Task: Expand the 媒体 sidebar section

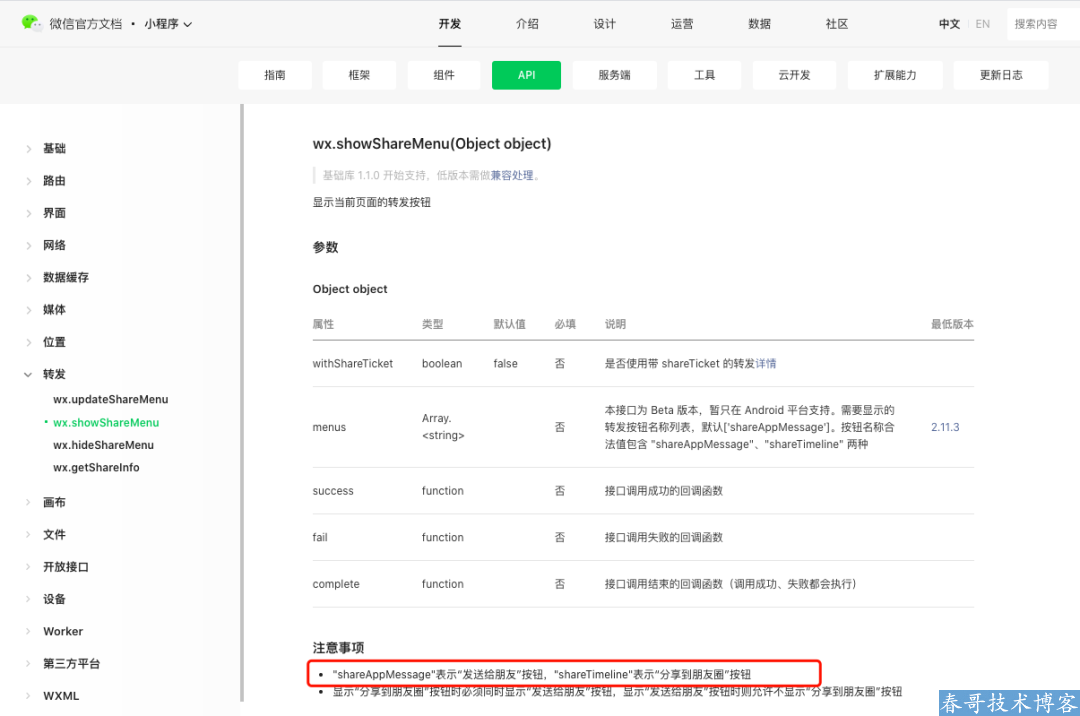Action: point(54,310)
